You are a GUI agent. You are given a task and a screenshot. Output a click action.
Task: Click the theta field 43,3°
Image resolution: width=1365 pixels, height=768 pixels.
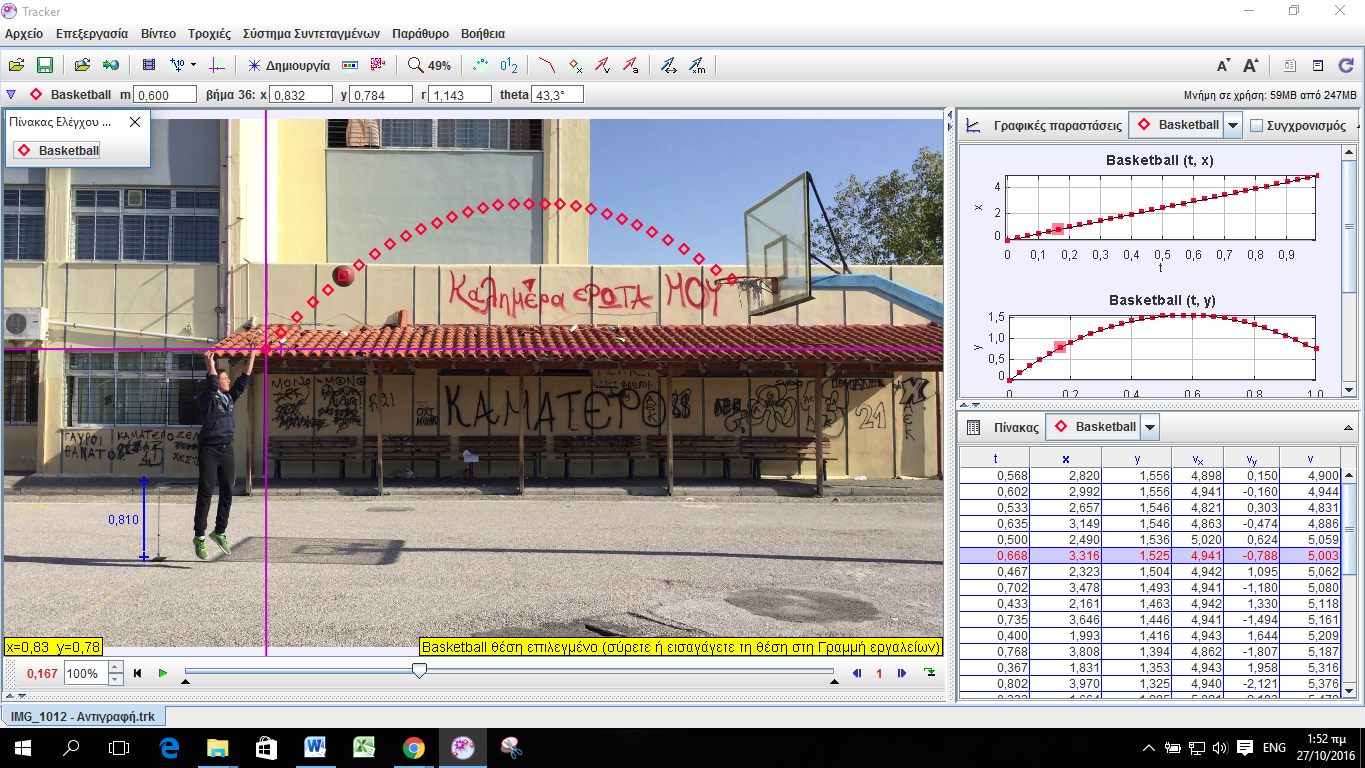[558, 95]
